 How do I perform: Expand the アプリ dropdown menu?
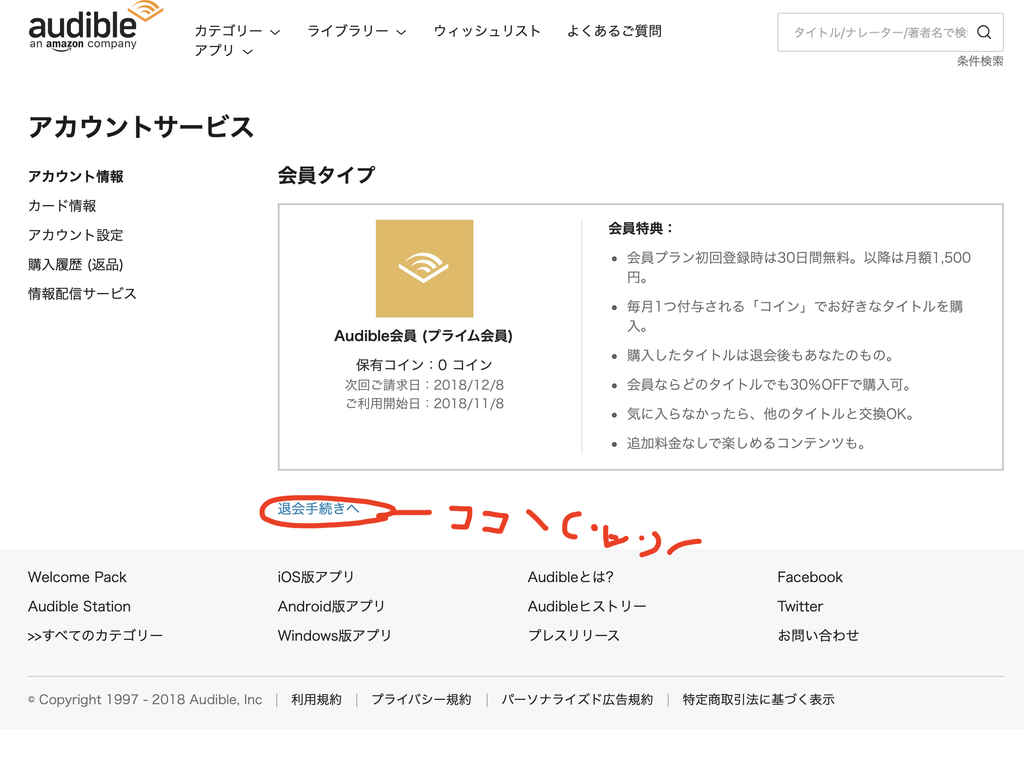(223, 50)
